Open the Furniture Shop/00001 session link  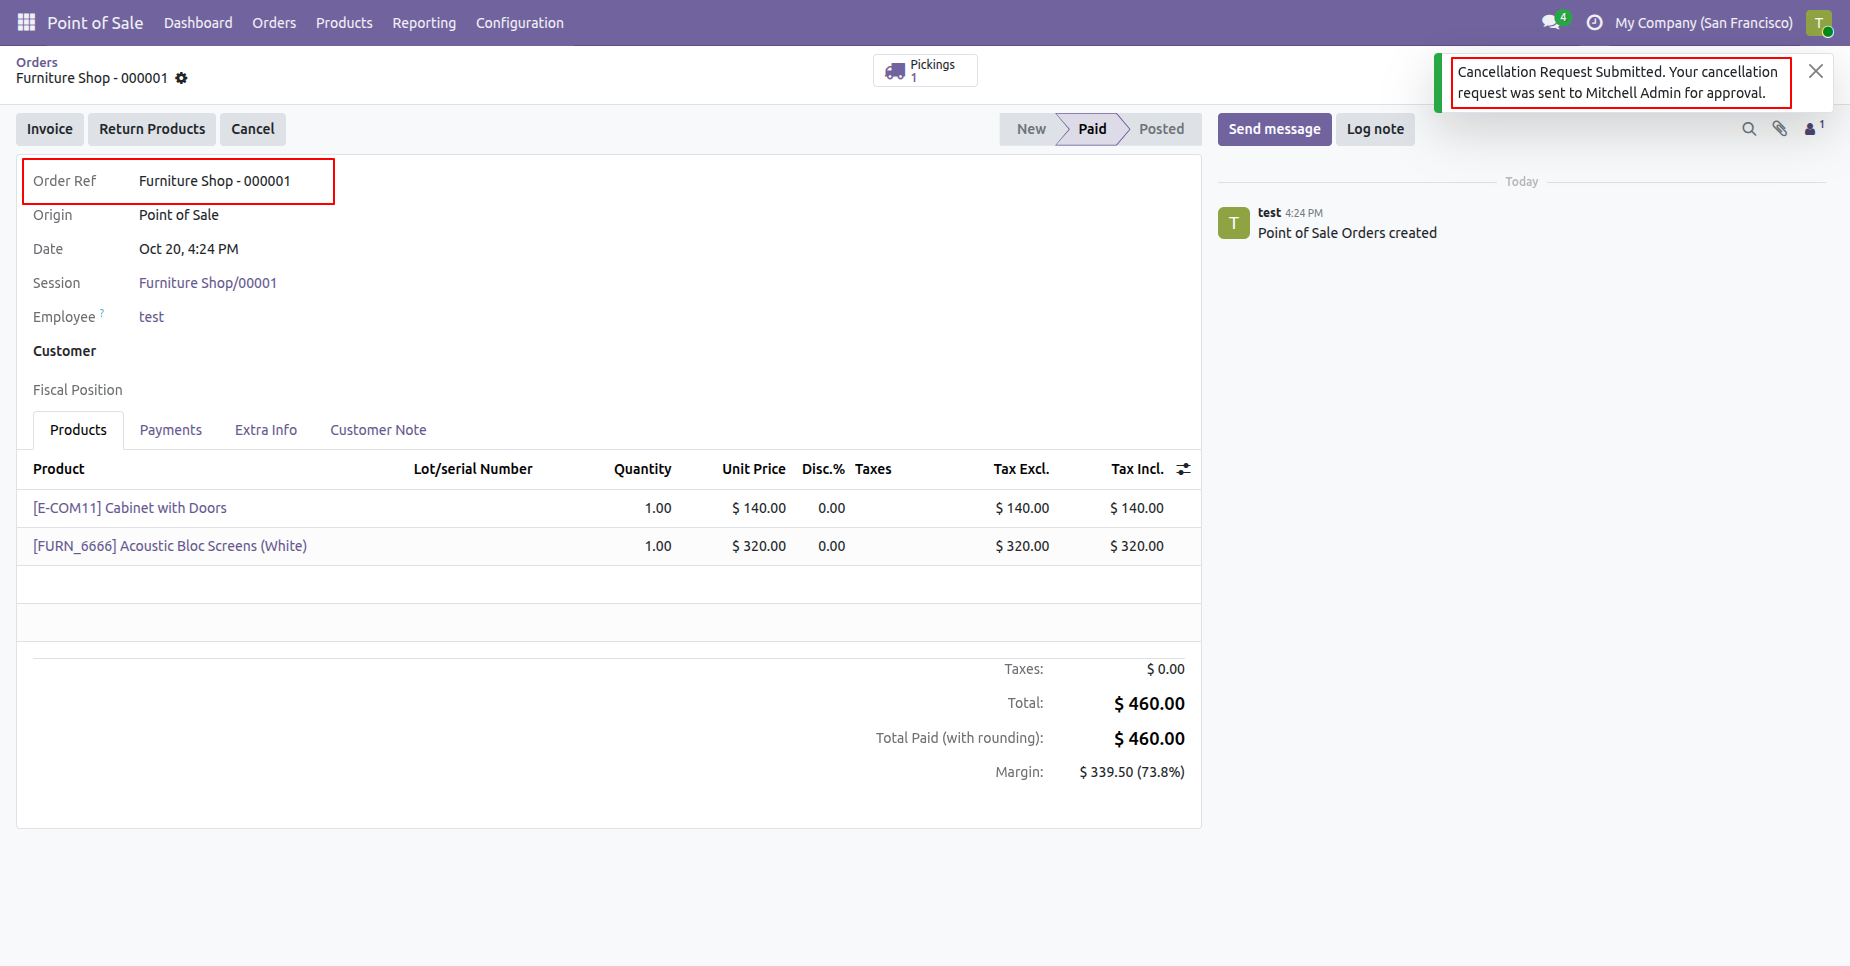tap(208, 283)
